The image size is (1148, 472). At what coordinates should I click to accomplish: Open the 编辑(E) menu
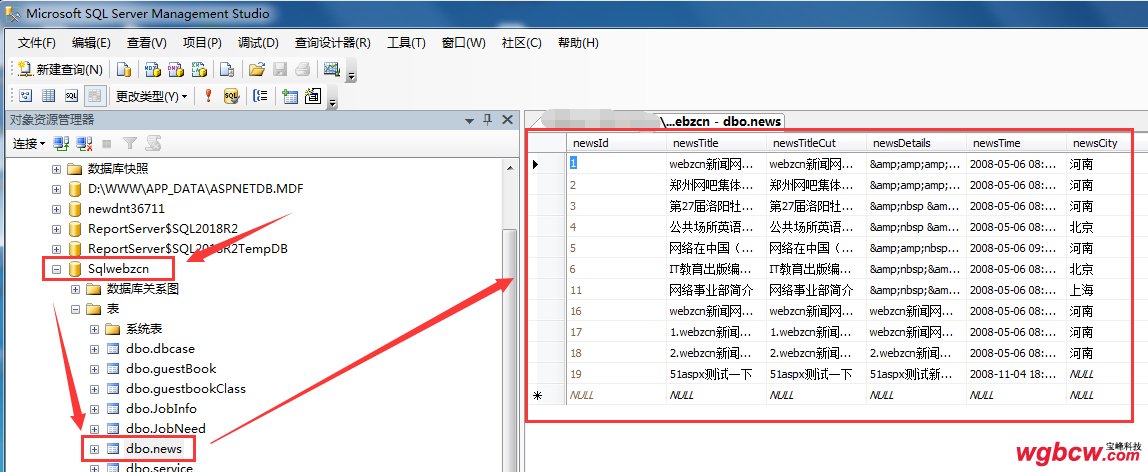point(92,42)
